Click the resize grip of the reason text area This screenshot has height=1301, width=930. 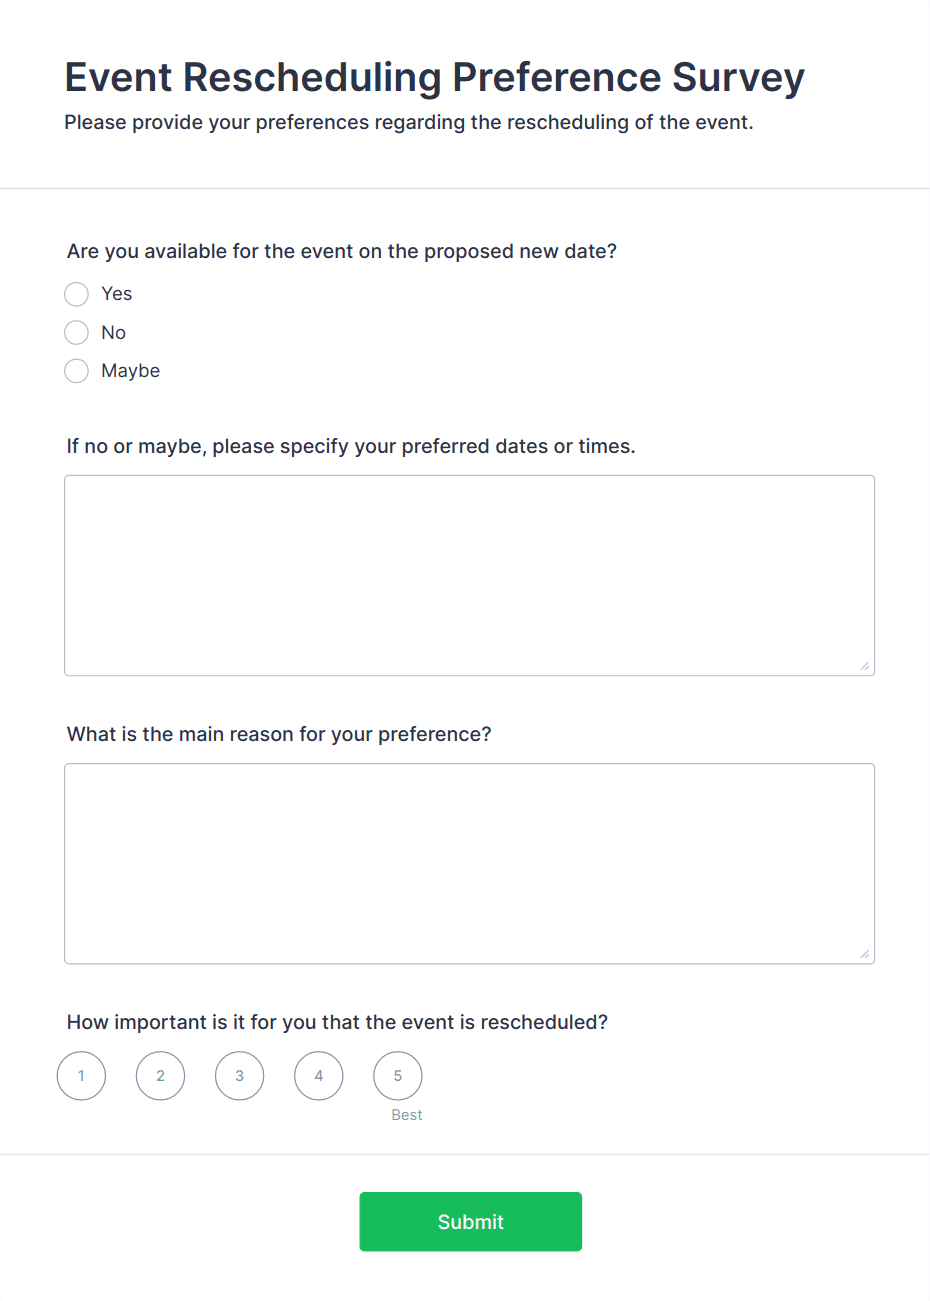(x=865, y=953)
